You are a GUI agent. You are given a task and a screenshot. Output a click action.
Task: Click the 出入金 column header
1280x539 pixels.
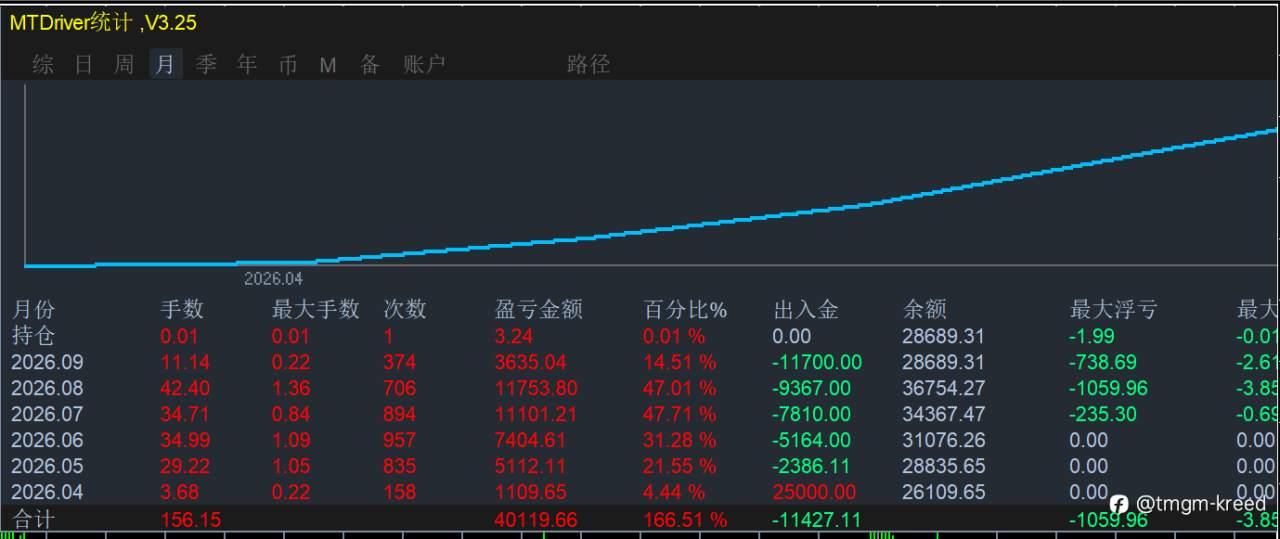(806, 310)
